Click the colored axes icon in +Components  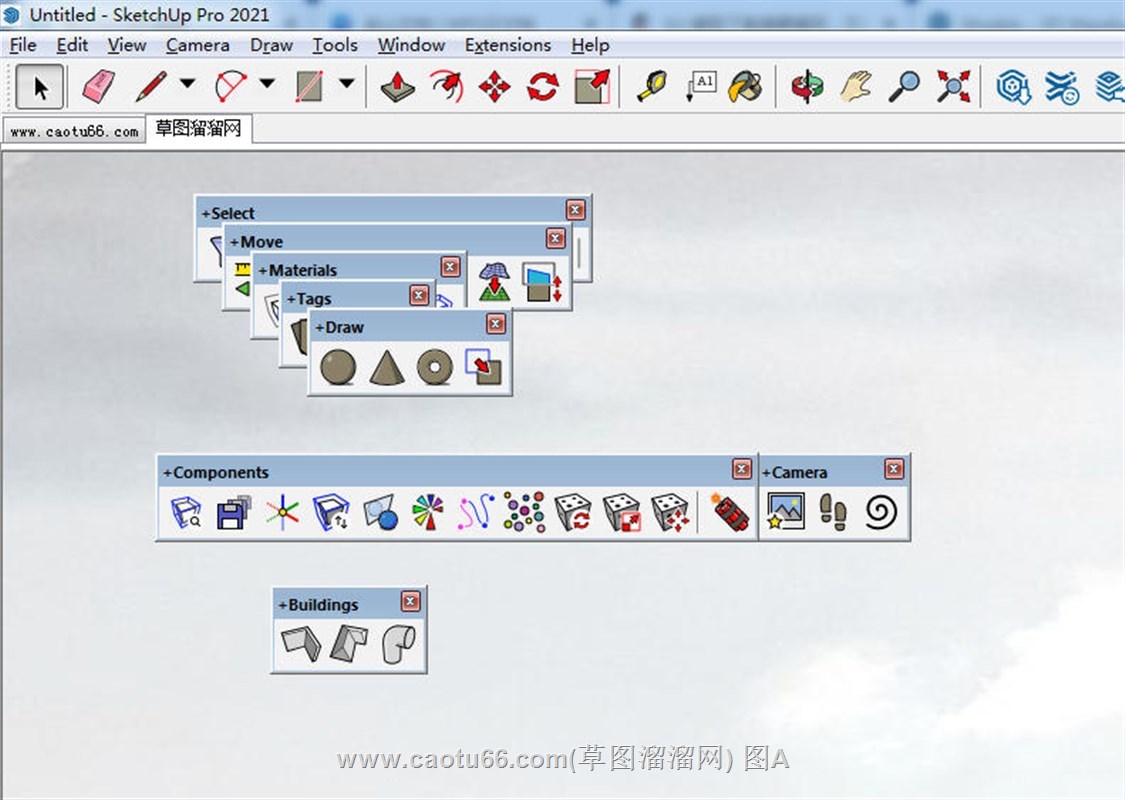(x=283, y=512)
